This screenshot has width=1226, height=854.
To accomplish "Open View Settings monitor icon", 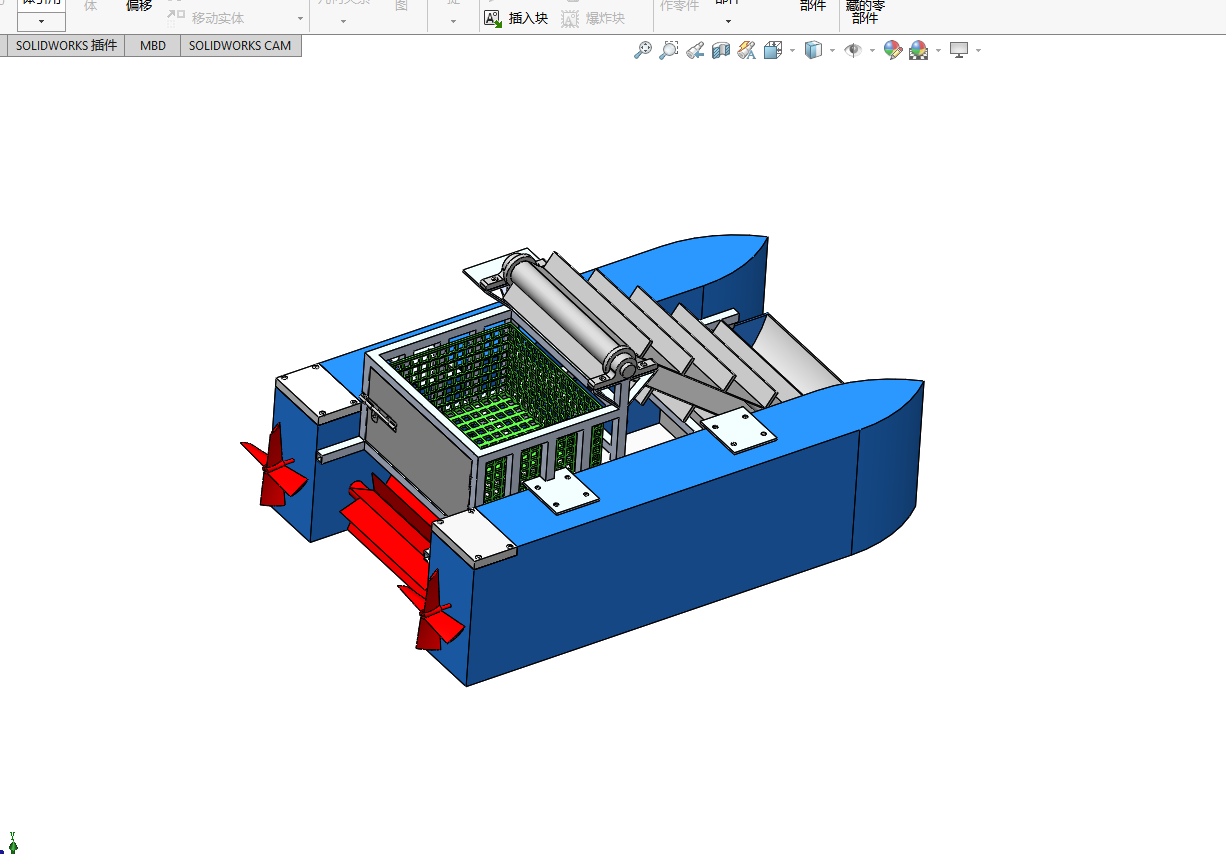I will pos(959,50).
